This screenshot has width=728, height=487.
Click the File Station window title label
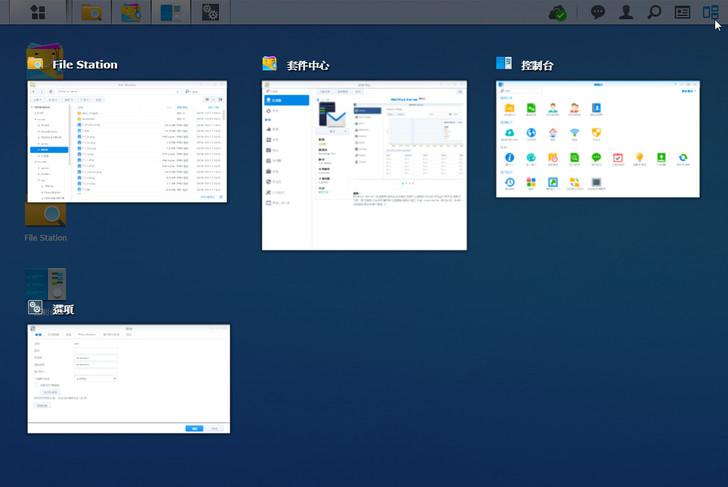click(x=84, y=65)
